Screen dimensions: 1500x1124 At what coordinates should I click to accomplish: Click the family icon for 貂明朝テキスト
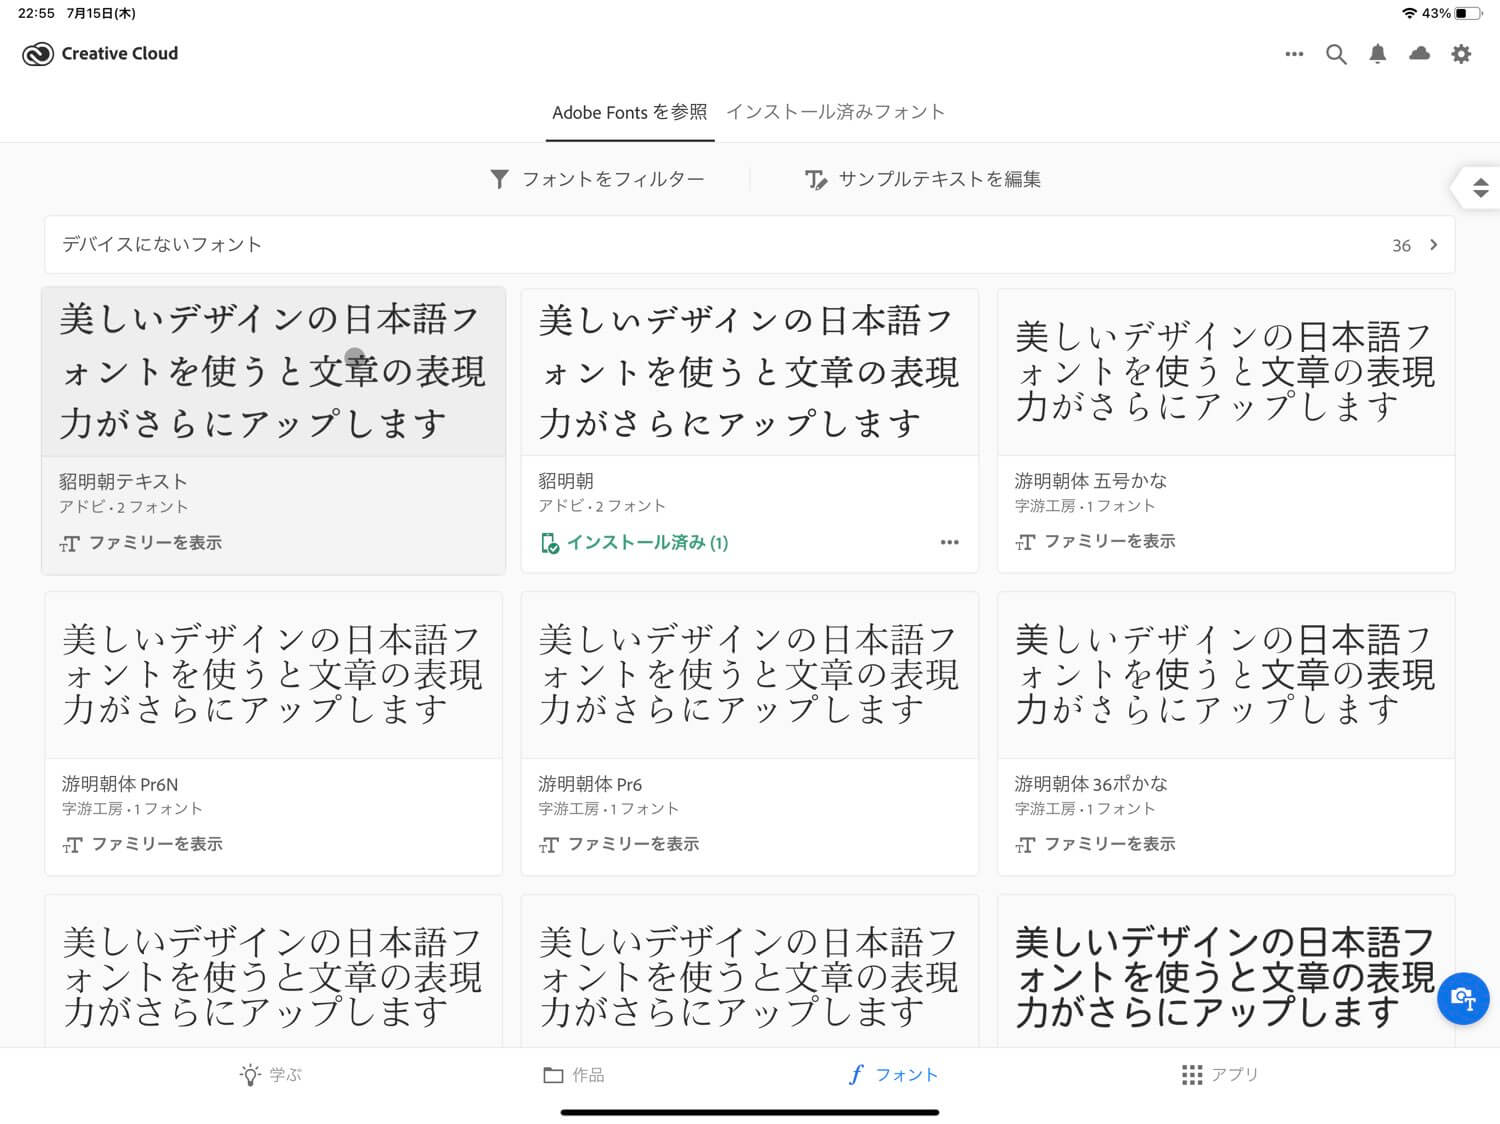pos(69,544)
